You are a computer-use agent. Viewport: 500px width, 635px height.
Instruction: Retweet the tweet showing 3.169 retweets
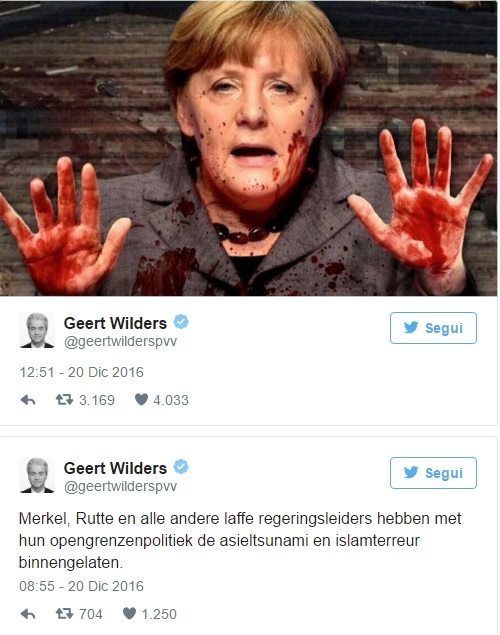point(64,400)
